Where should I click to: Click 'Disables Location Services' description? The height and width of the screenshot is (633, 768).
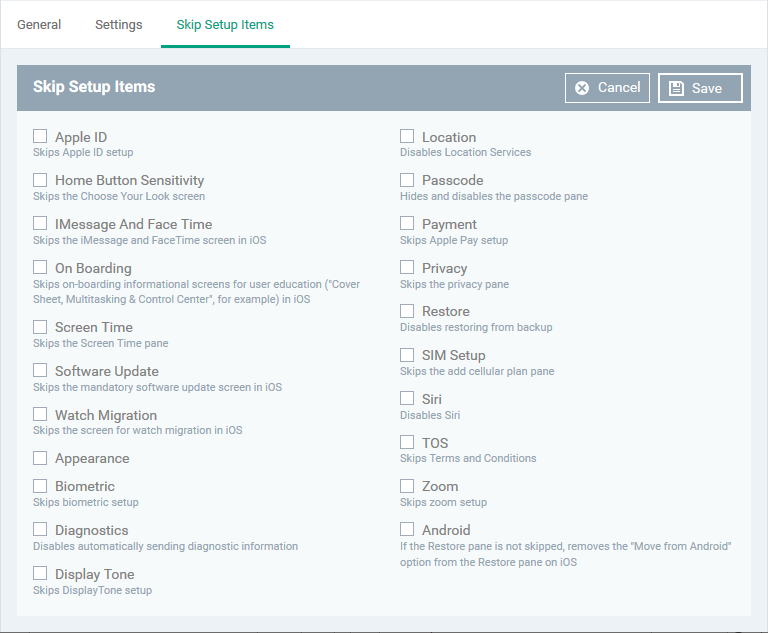click(x=465, y=152)
